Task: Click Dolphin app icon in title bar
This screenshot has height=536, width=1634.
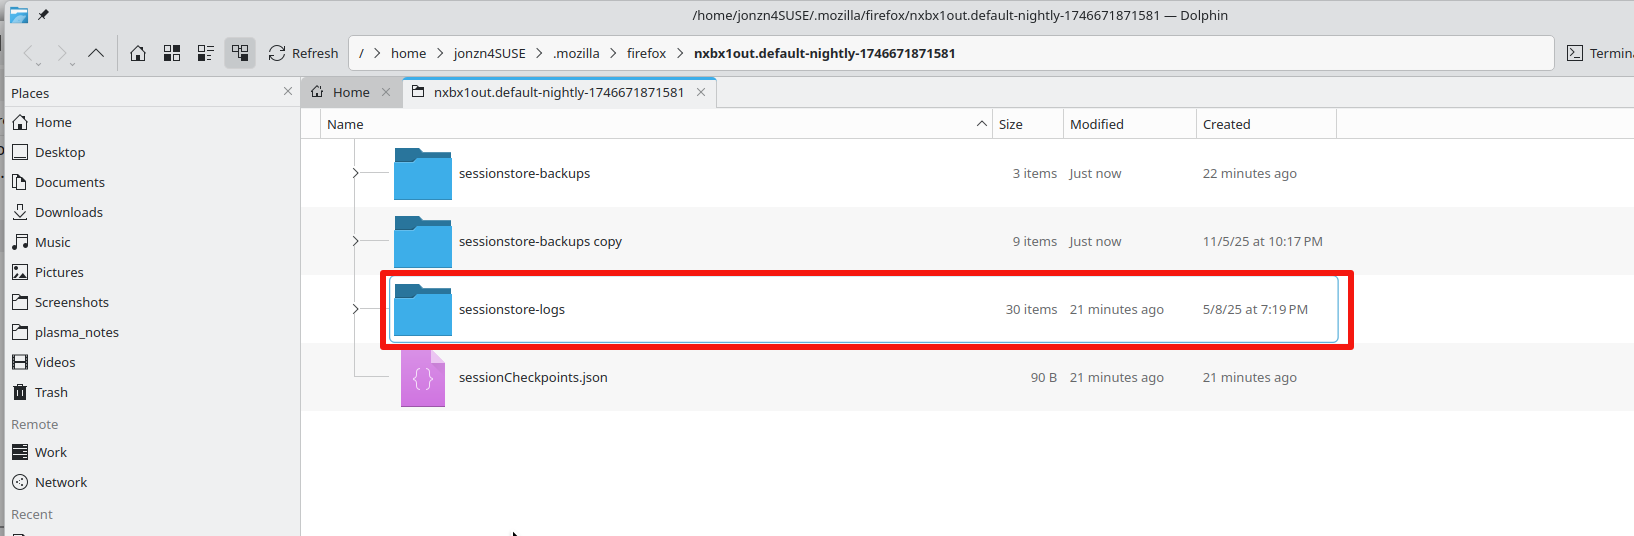Action: (18, 15)
